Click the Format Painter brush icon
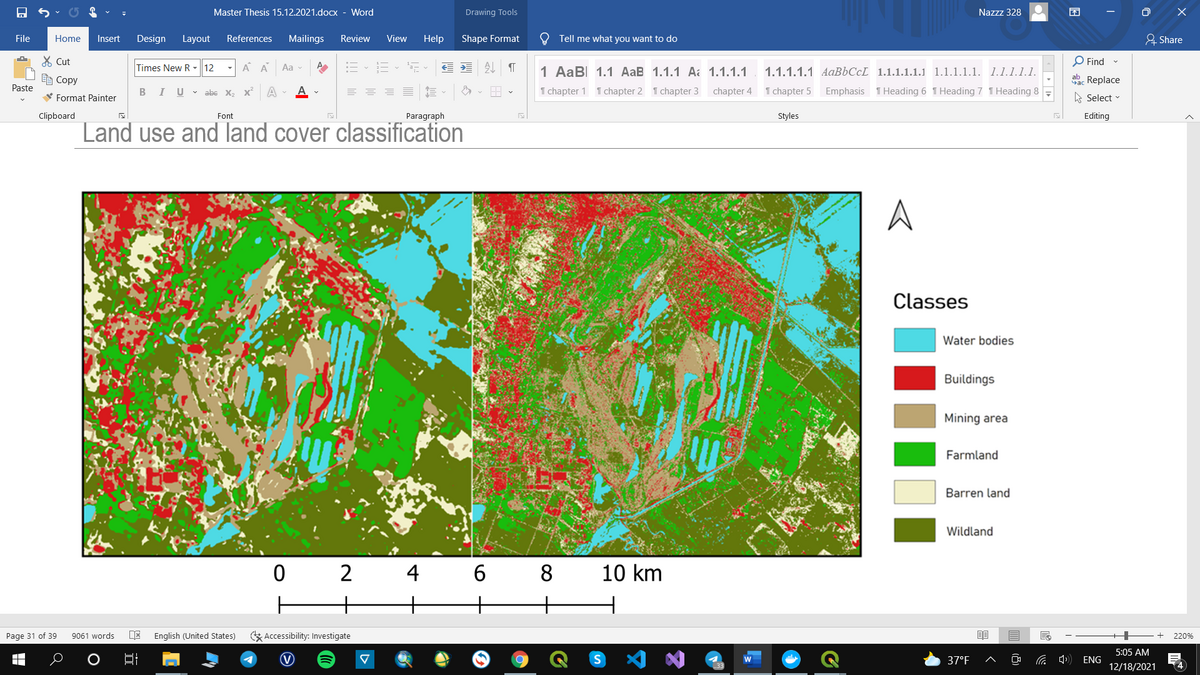 tap(48, 98)
